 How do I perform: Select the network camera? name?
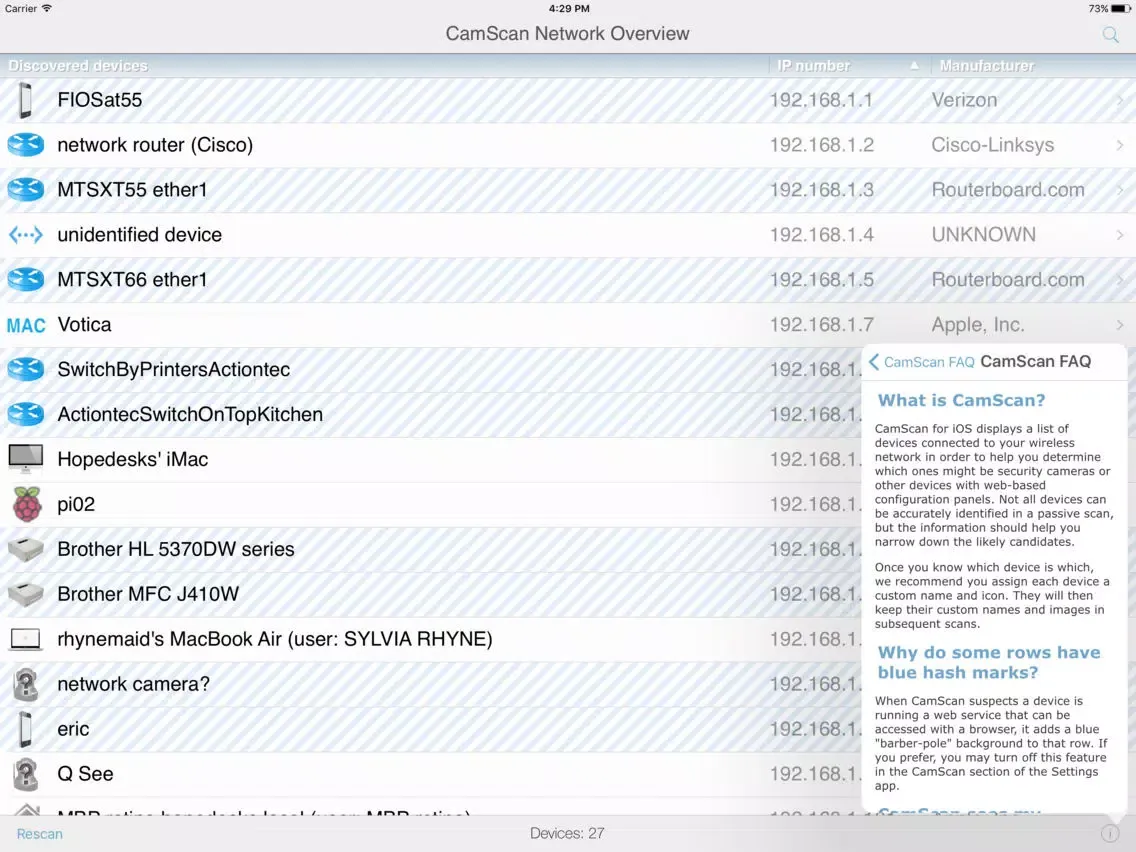pos(134,684)
